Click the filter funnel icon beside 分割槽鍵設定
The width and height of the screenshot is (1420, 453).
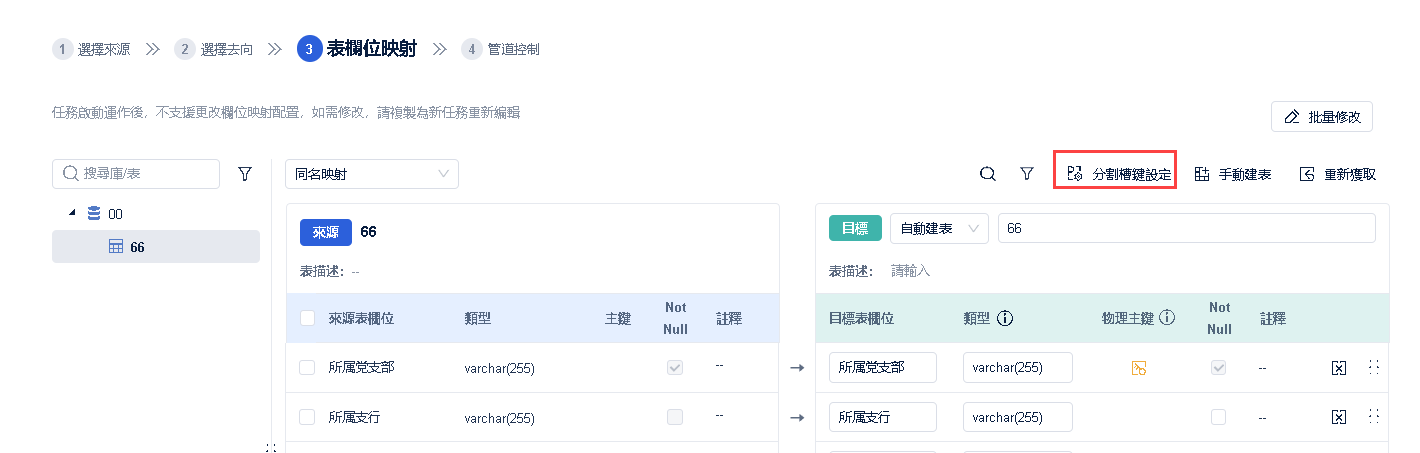click(1026, 174)
